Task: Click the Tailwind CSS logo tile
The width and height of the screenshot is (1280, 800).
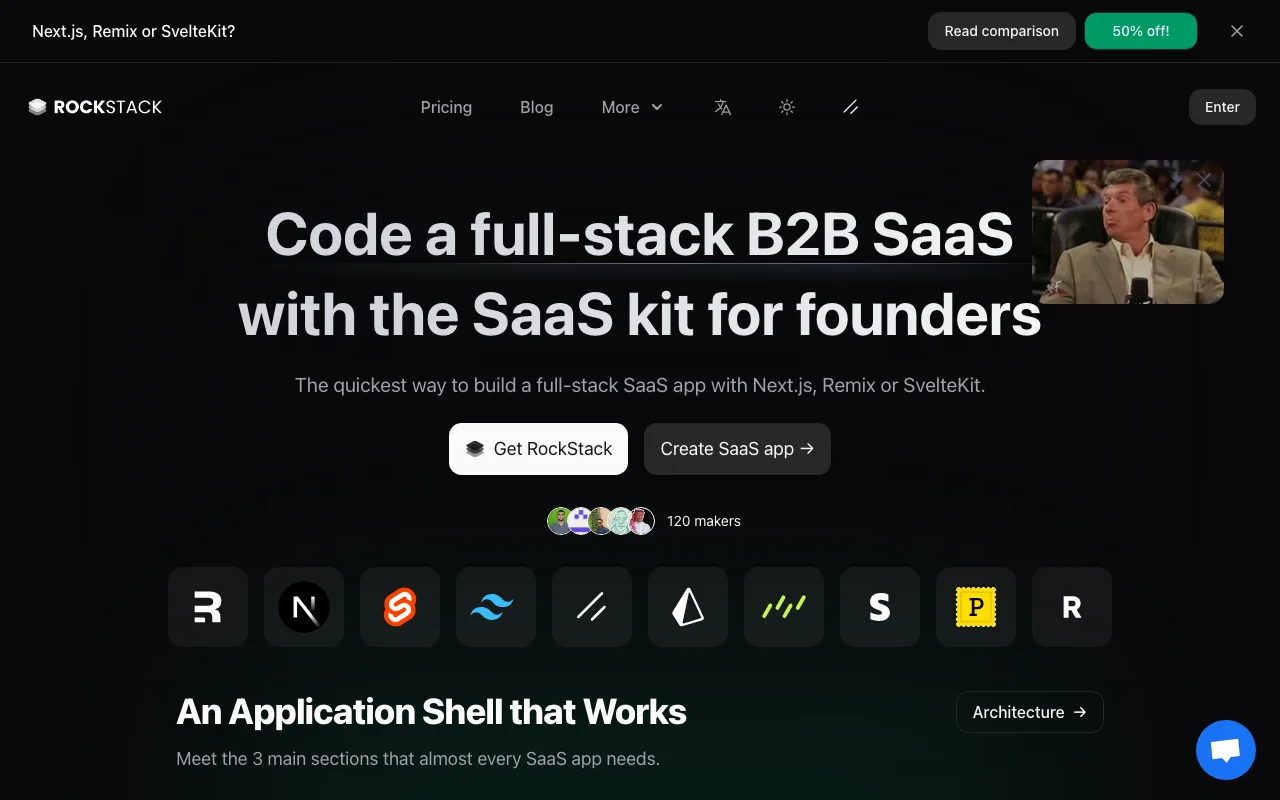Action: [x=496, y=607]
